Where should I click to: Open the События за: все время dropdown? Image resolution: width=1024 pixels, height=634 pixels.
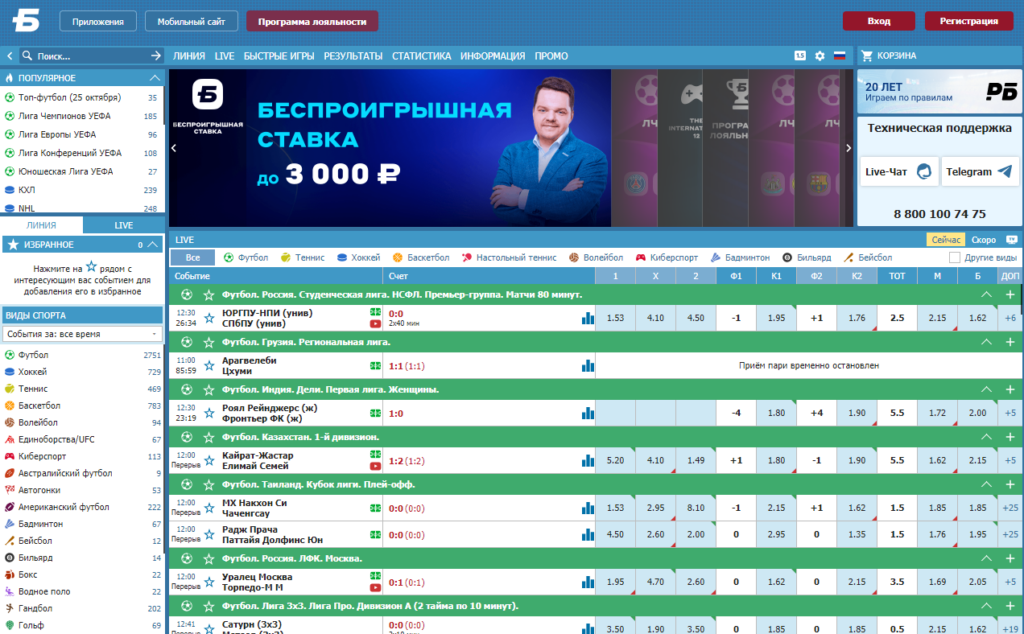pos(82,334)
